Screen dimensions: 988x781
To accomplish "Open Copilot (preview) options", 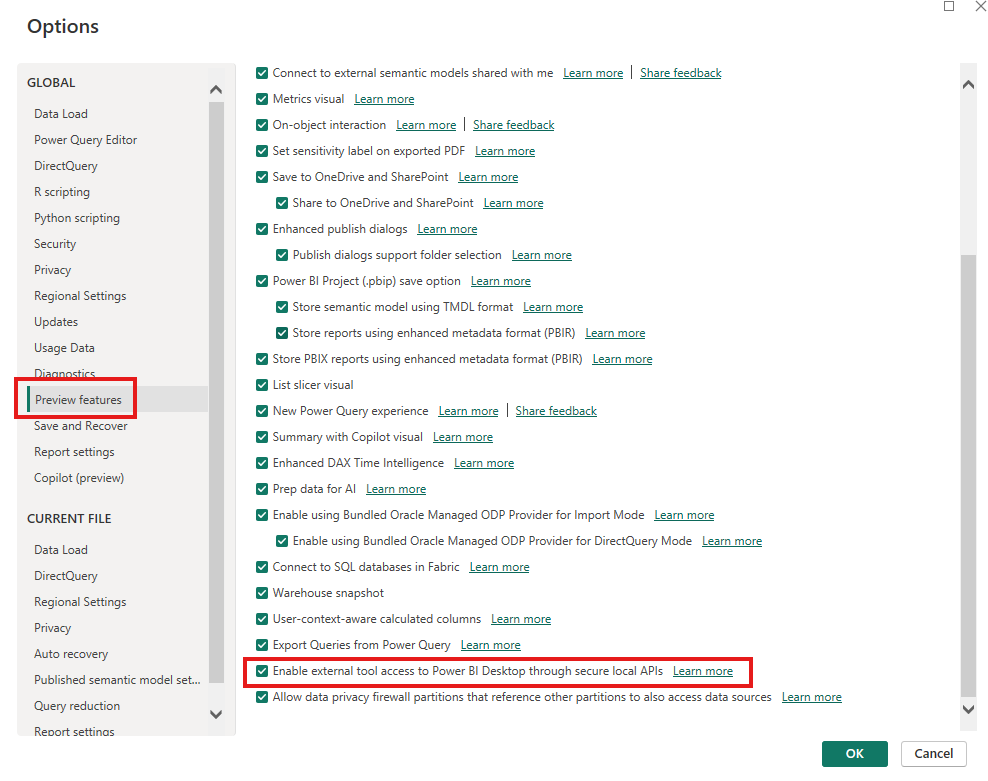I will click(x=79, y=478).
